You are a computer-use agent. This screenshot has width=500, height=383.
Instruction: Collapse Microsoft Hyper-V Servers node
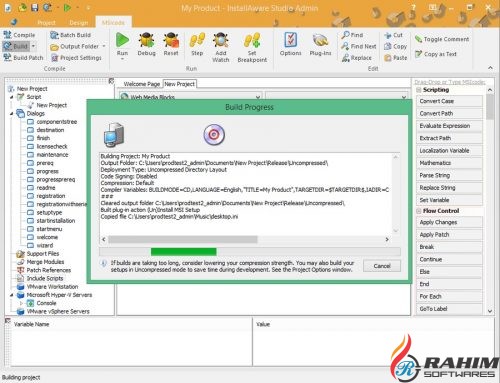point(12,295)
